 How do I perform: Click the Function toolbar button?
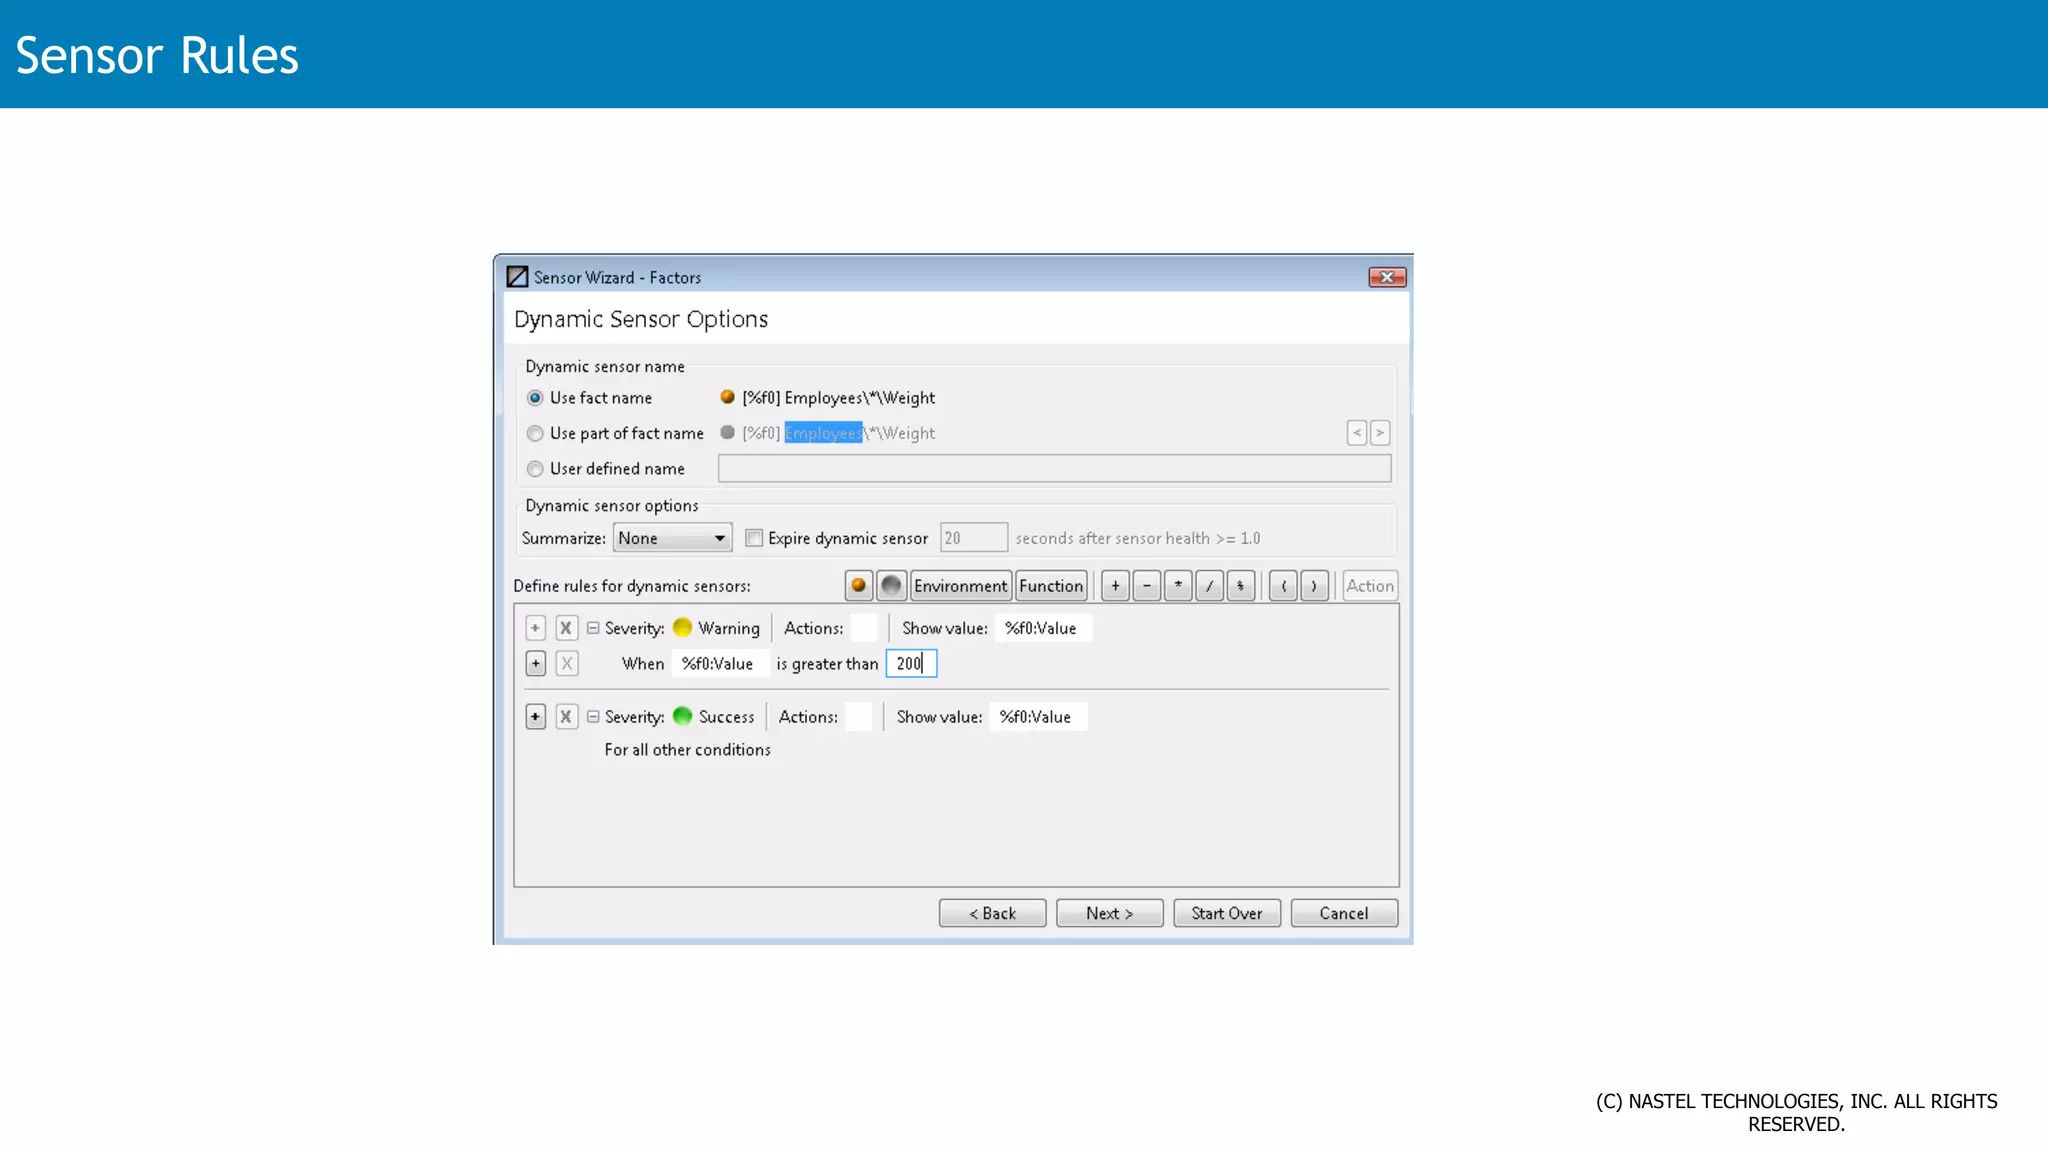pyautogui.click(x=1051, y=586)
